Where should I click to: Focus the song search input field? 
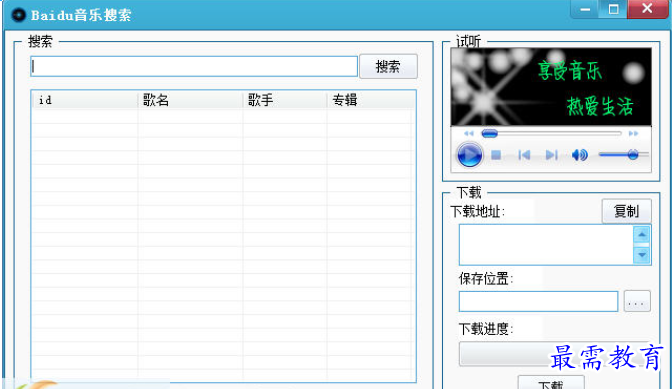tap(194, 67)
